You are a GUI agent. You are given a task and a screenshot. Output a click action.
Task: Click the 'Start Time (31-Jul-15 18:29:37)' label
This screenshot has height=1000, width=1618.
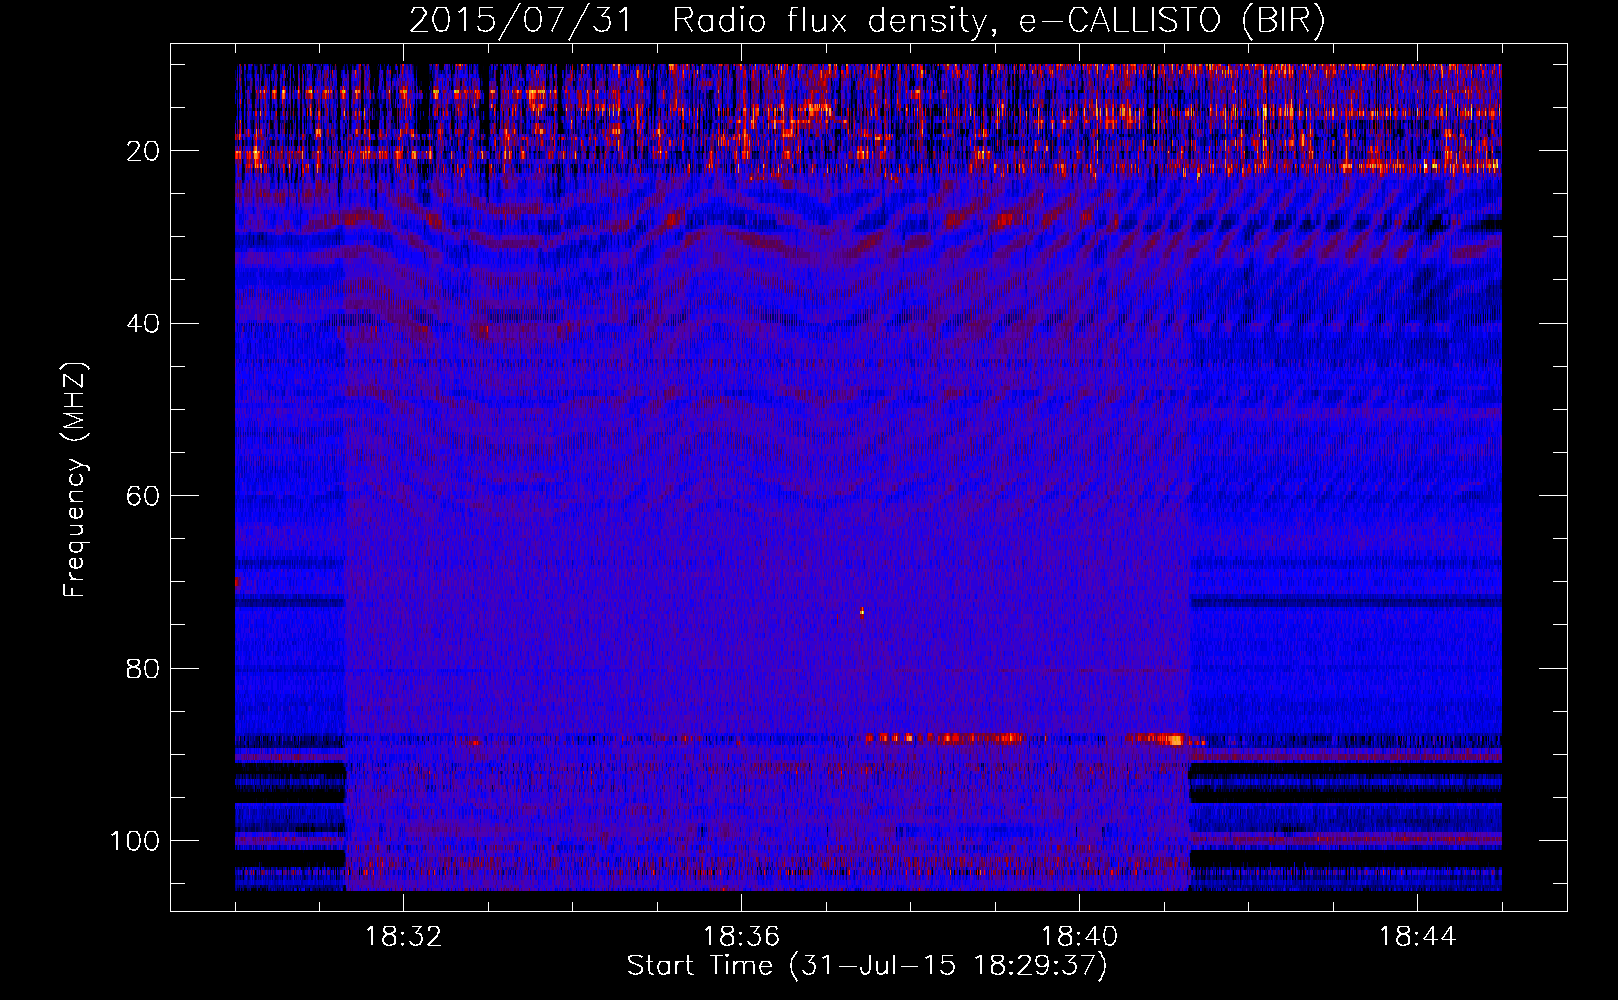tap(867, 966)
